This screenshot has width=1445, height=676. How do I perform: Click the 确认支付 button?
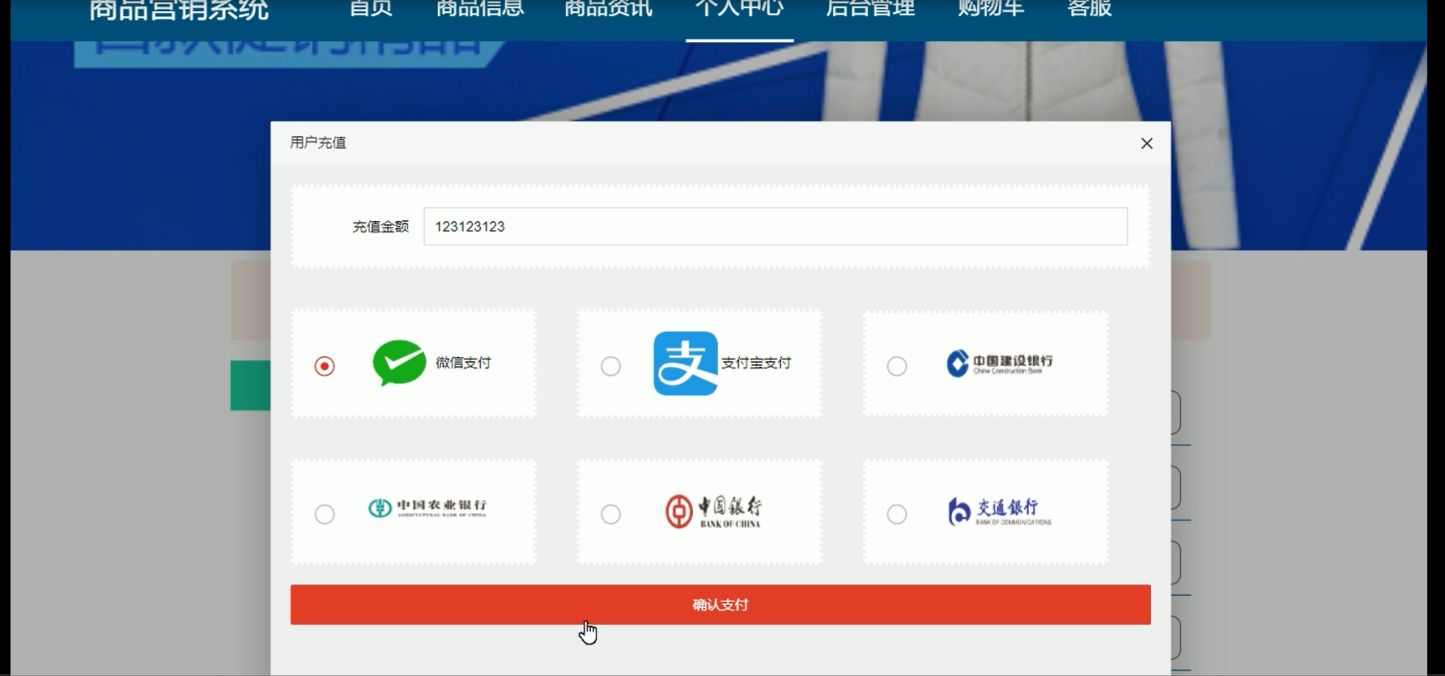[720, 605]
